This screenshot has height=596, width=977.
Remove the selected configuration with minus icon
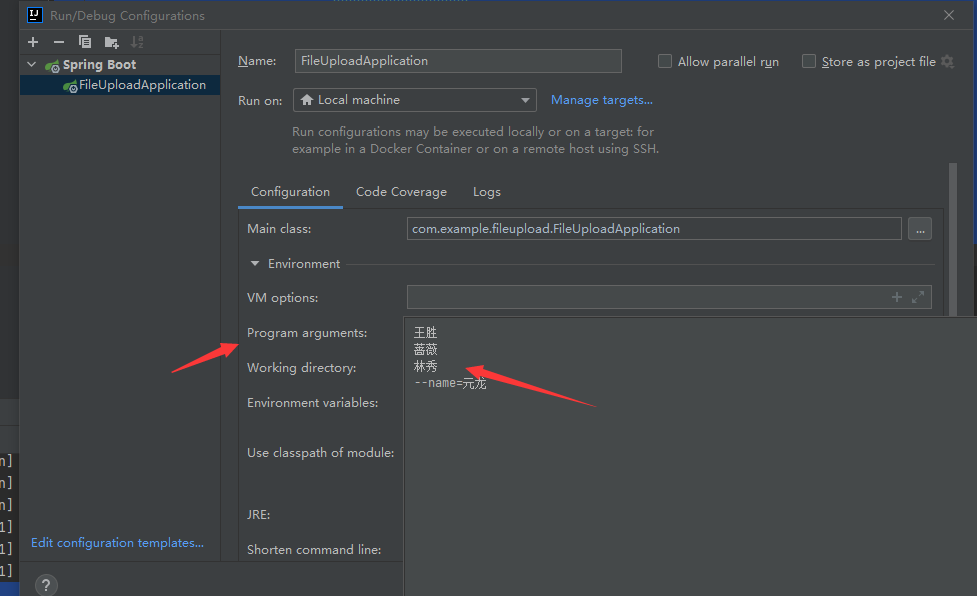click(x=59, y=42)
